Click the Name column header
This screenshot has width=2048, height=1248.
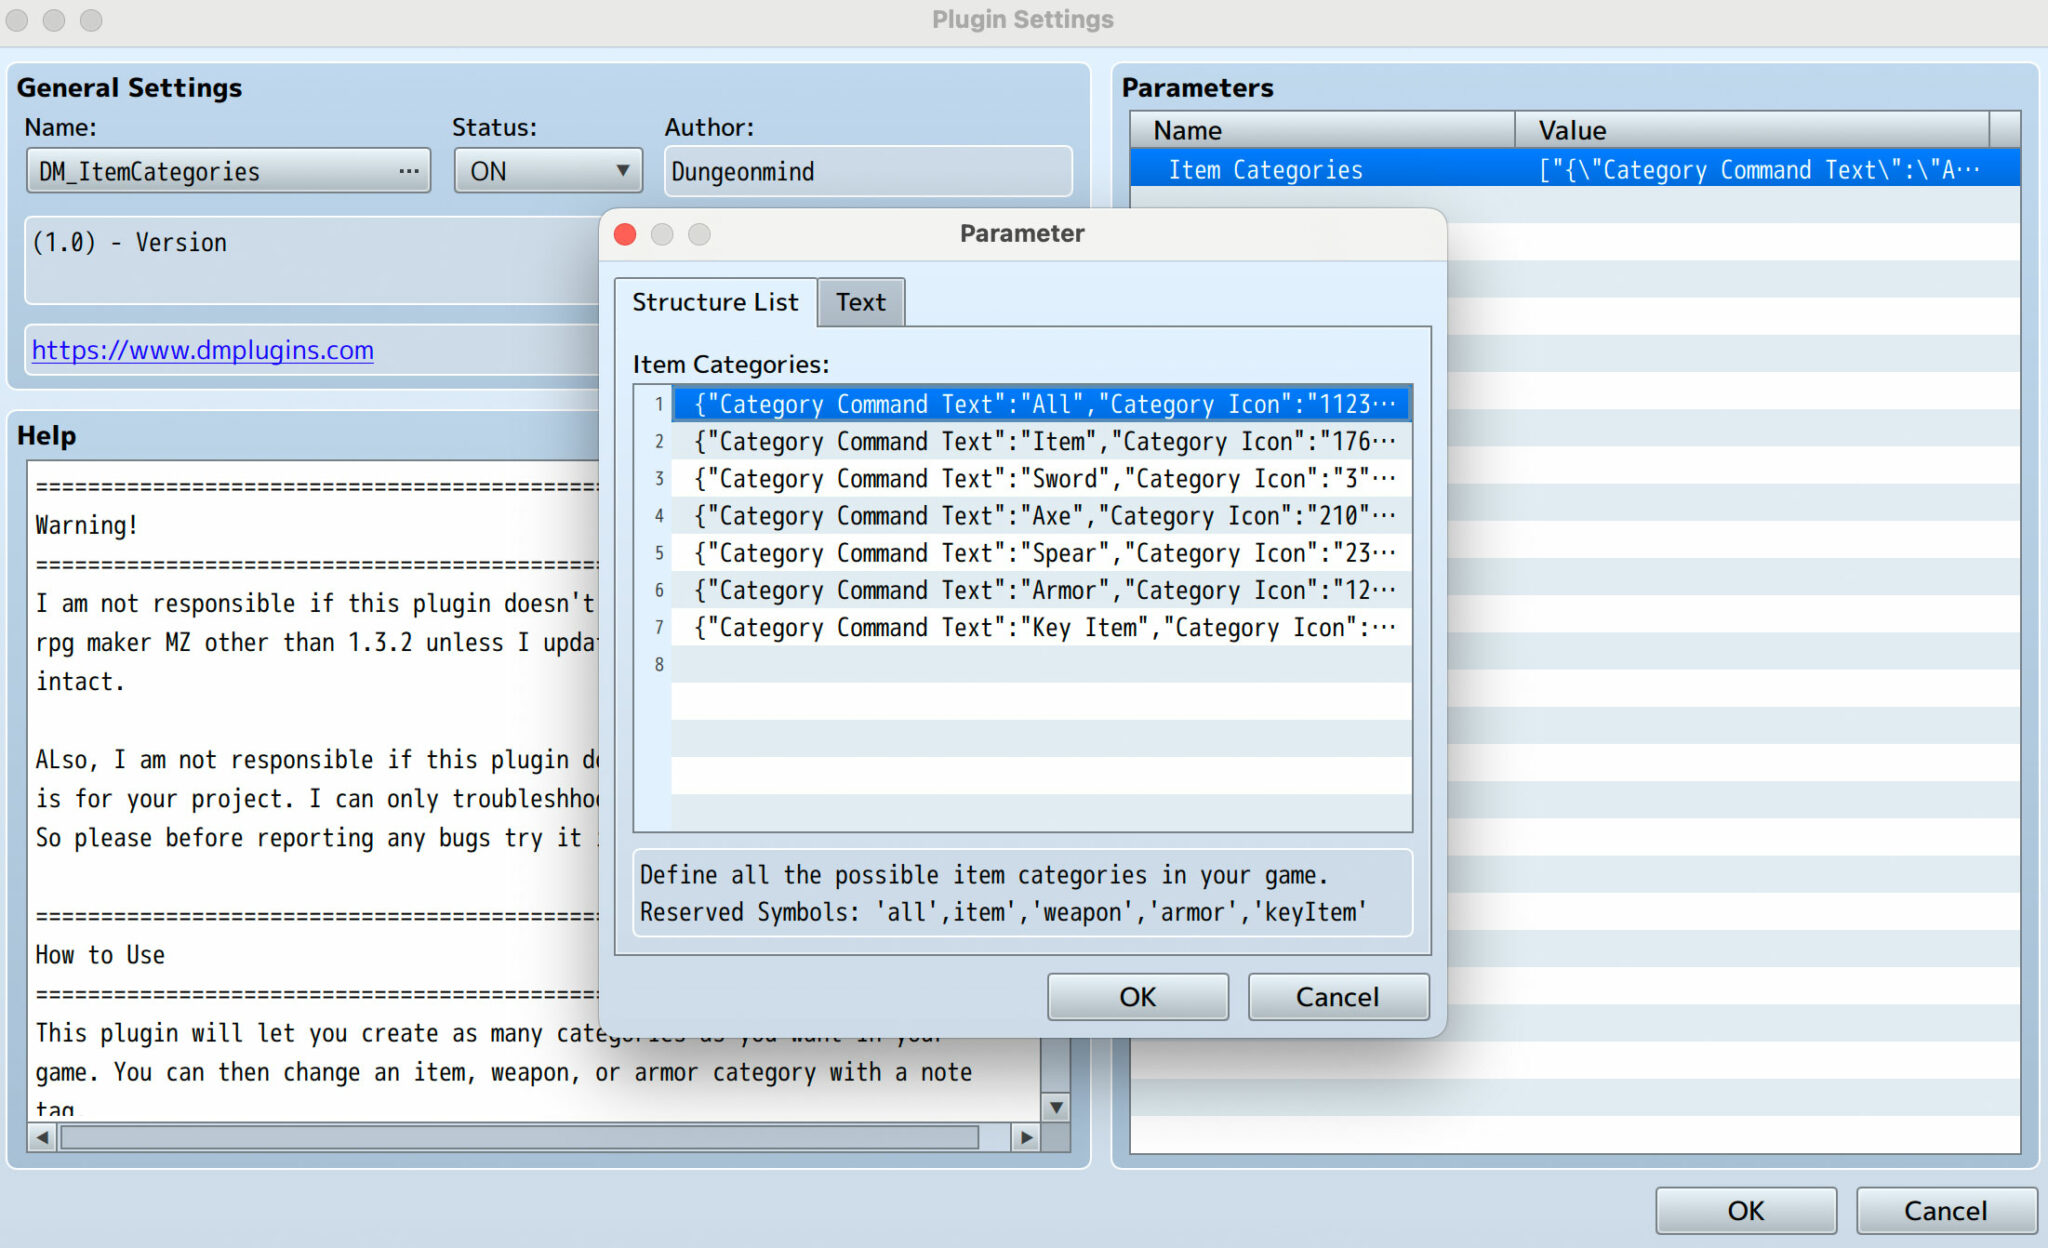coord(1322,130)
